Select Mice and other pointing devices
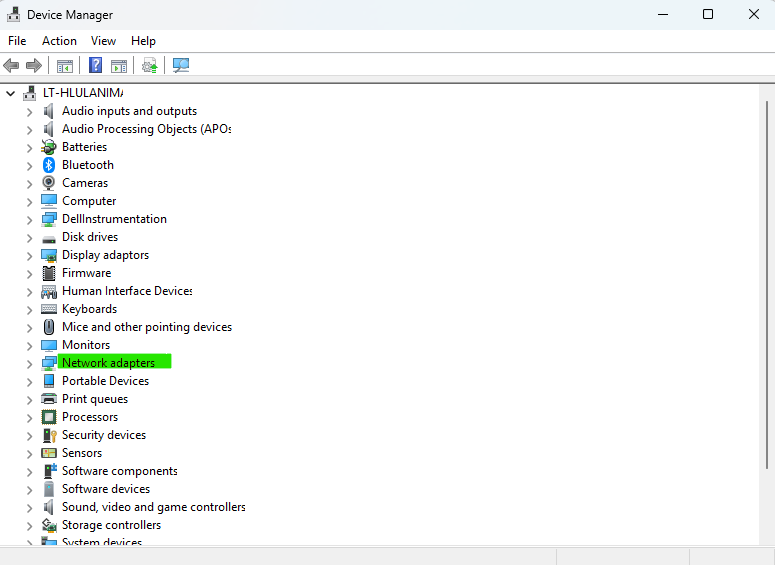 pyautogui.click(x=147, y=327)
